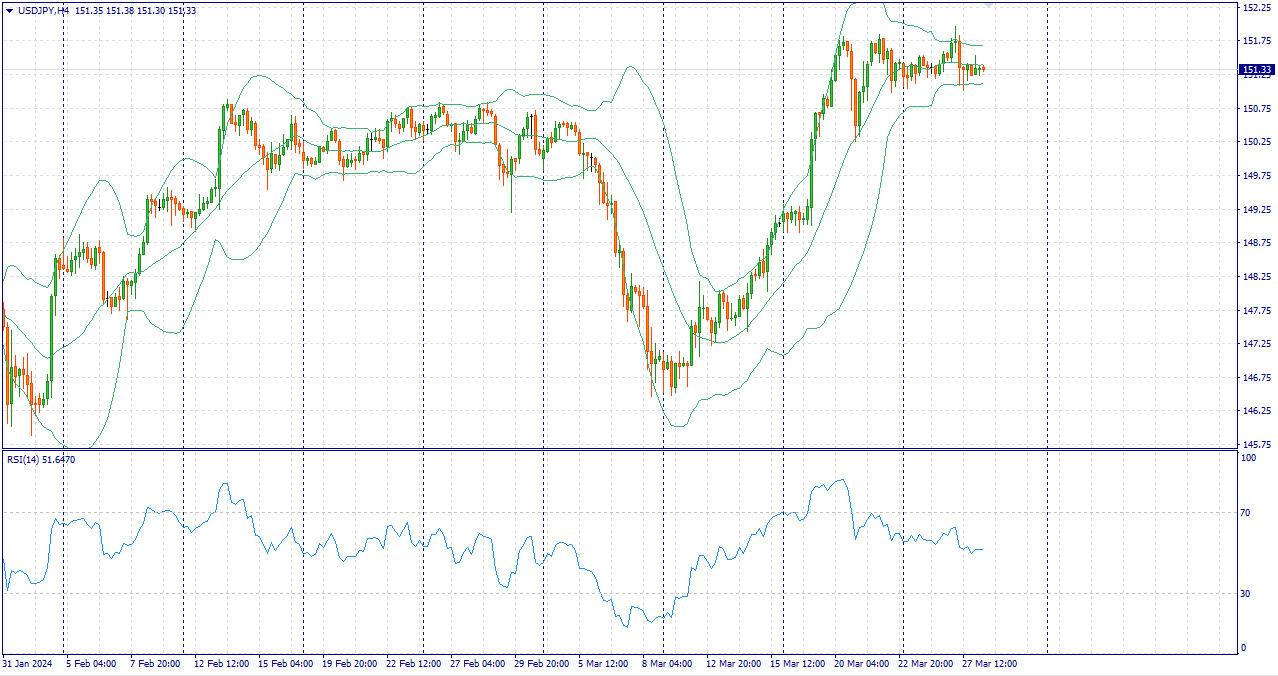The image size is (1278, 676).
Task: Click the 15 Feb 04:00 time label
Action: (x=285, y=663)
